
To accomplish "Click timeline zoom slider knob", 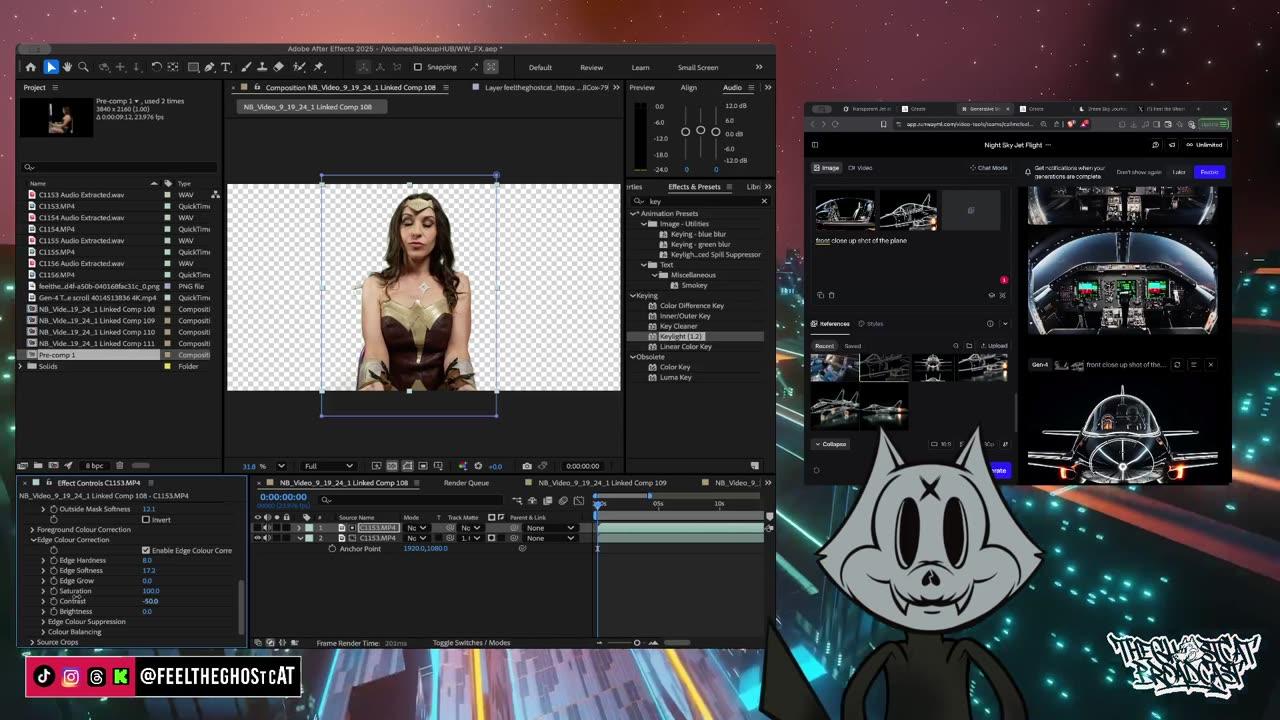I will [637, 643].
